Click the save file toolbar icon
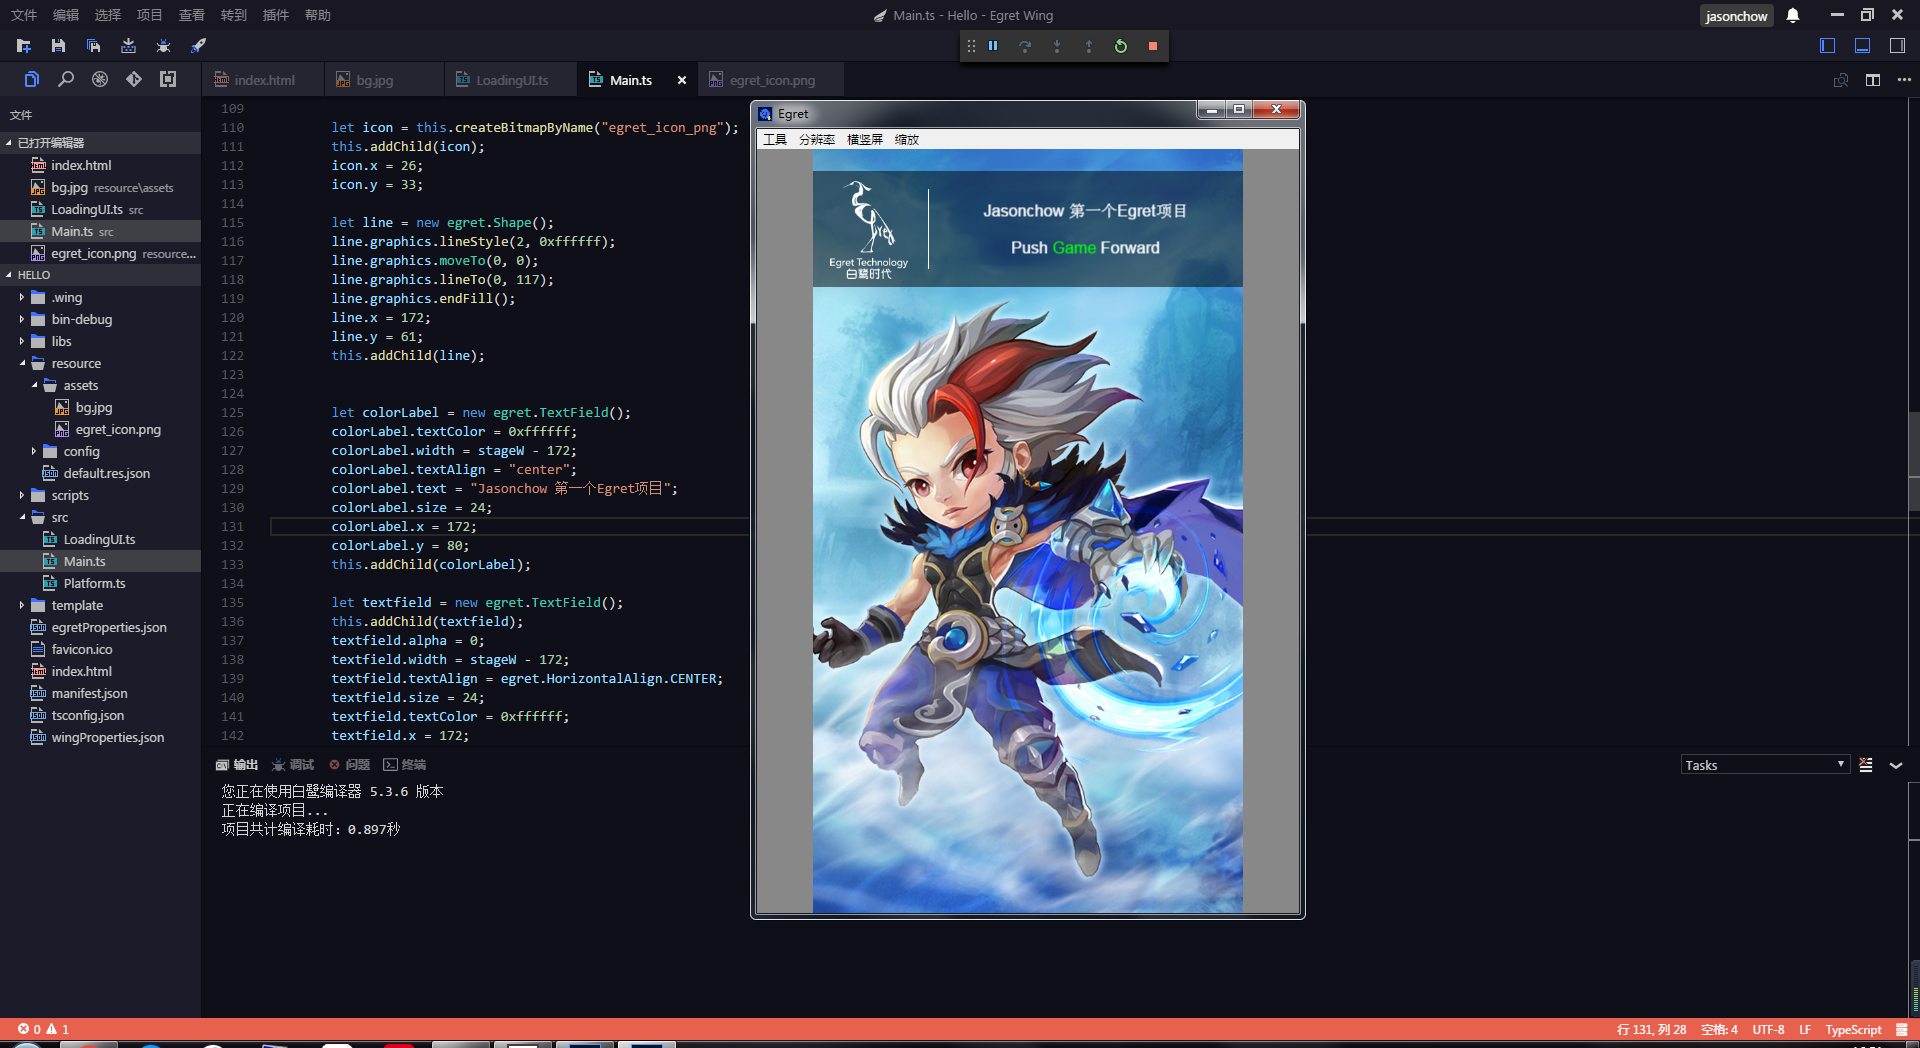The width and height of the screenshot is (1920, 1048). click(58, 46)
